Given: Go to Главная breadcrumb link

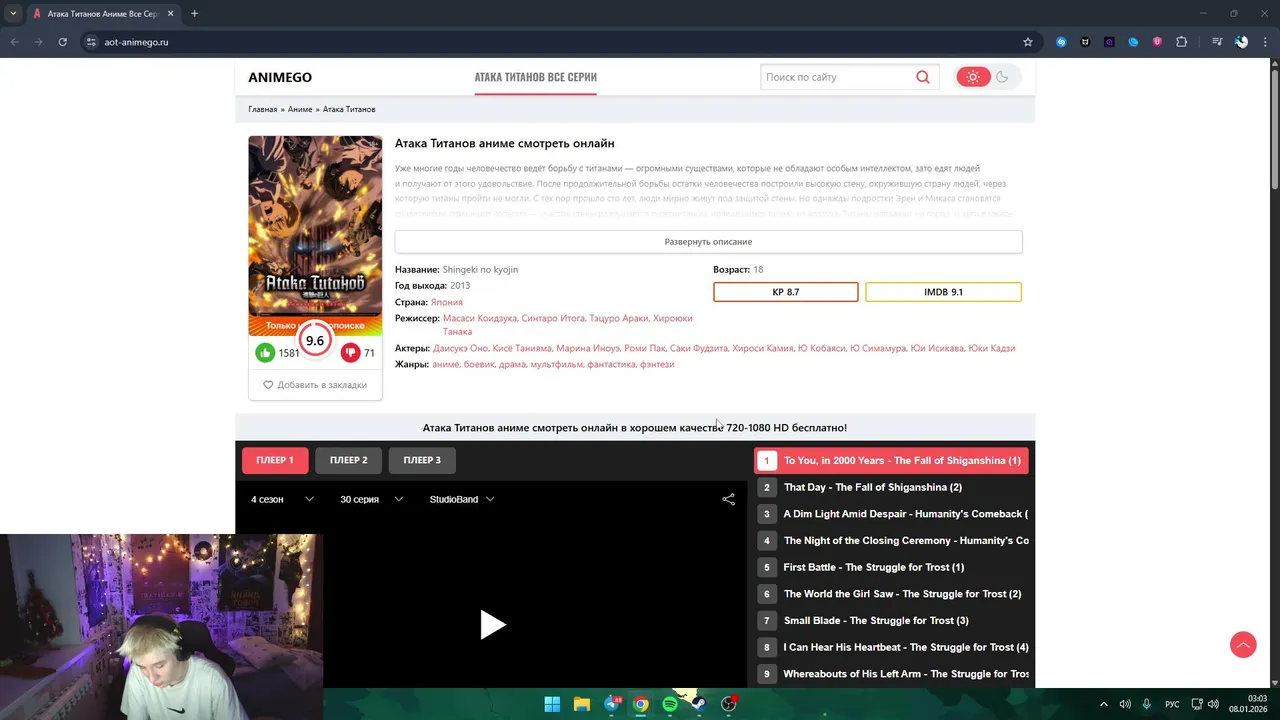Looking at the screenshot, I should coord(262,109).
